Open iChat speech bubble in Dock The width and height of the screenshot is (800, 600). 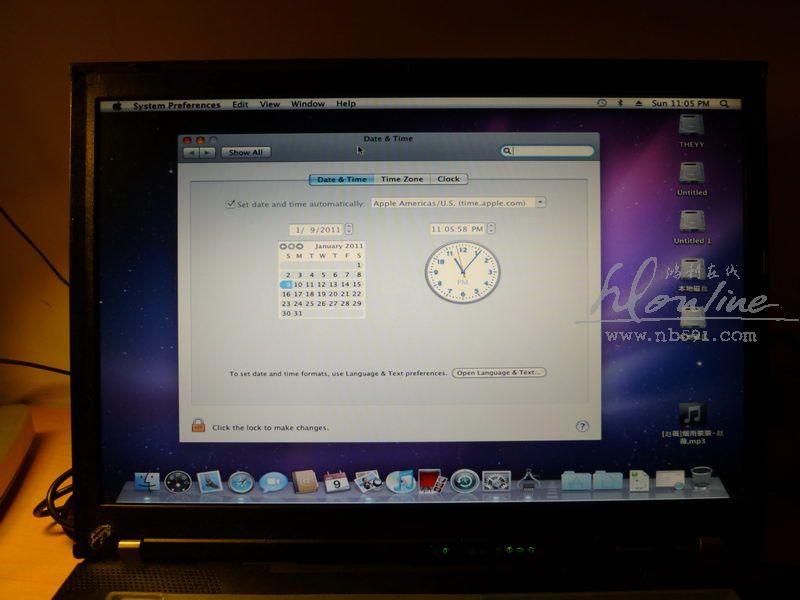[272, 482]
